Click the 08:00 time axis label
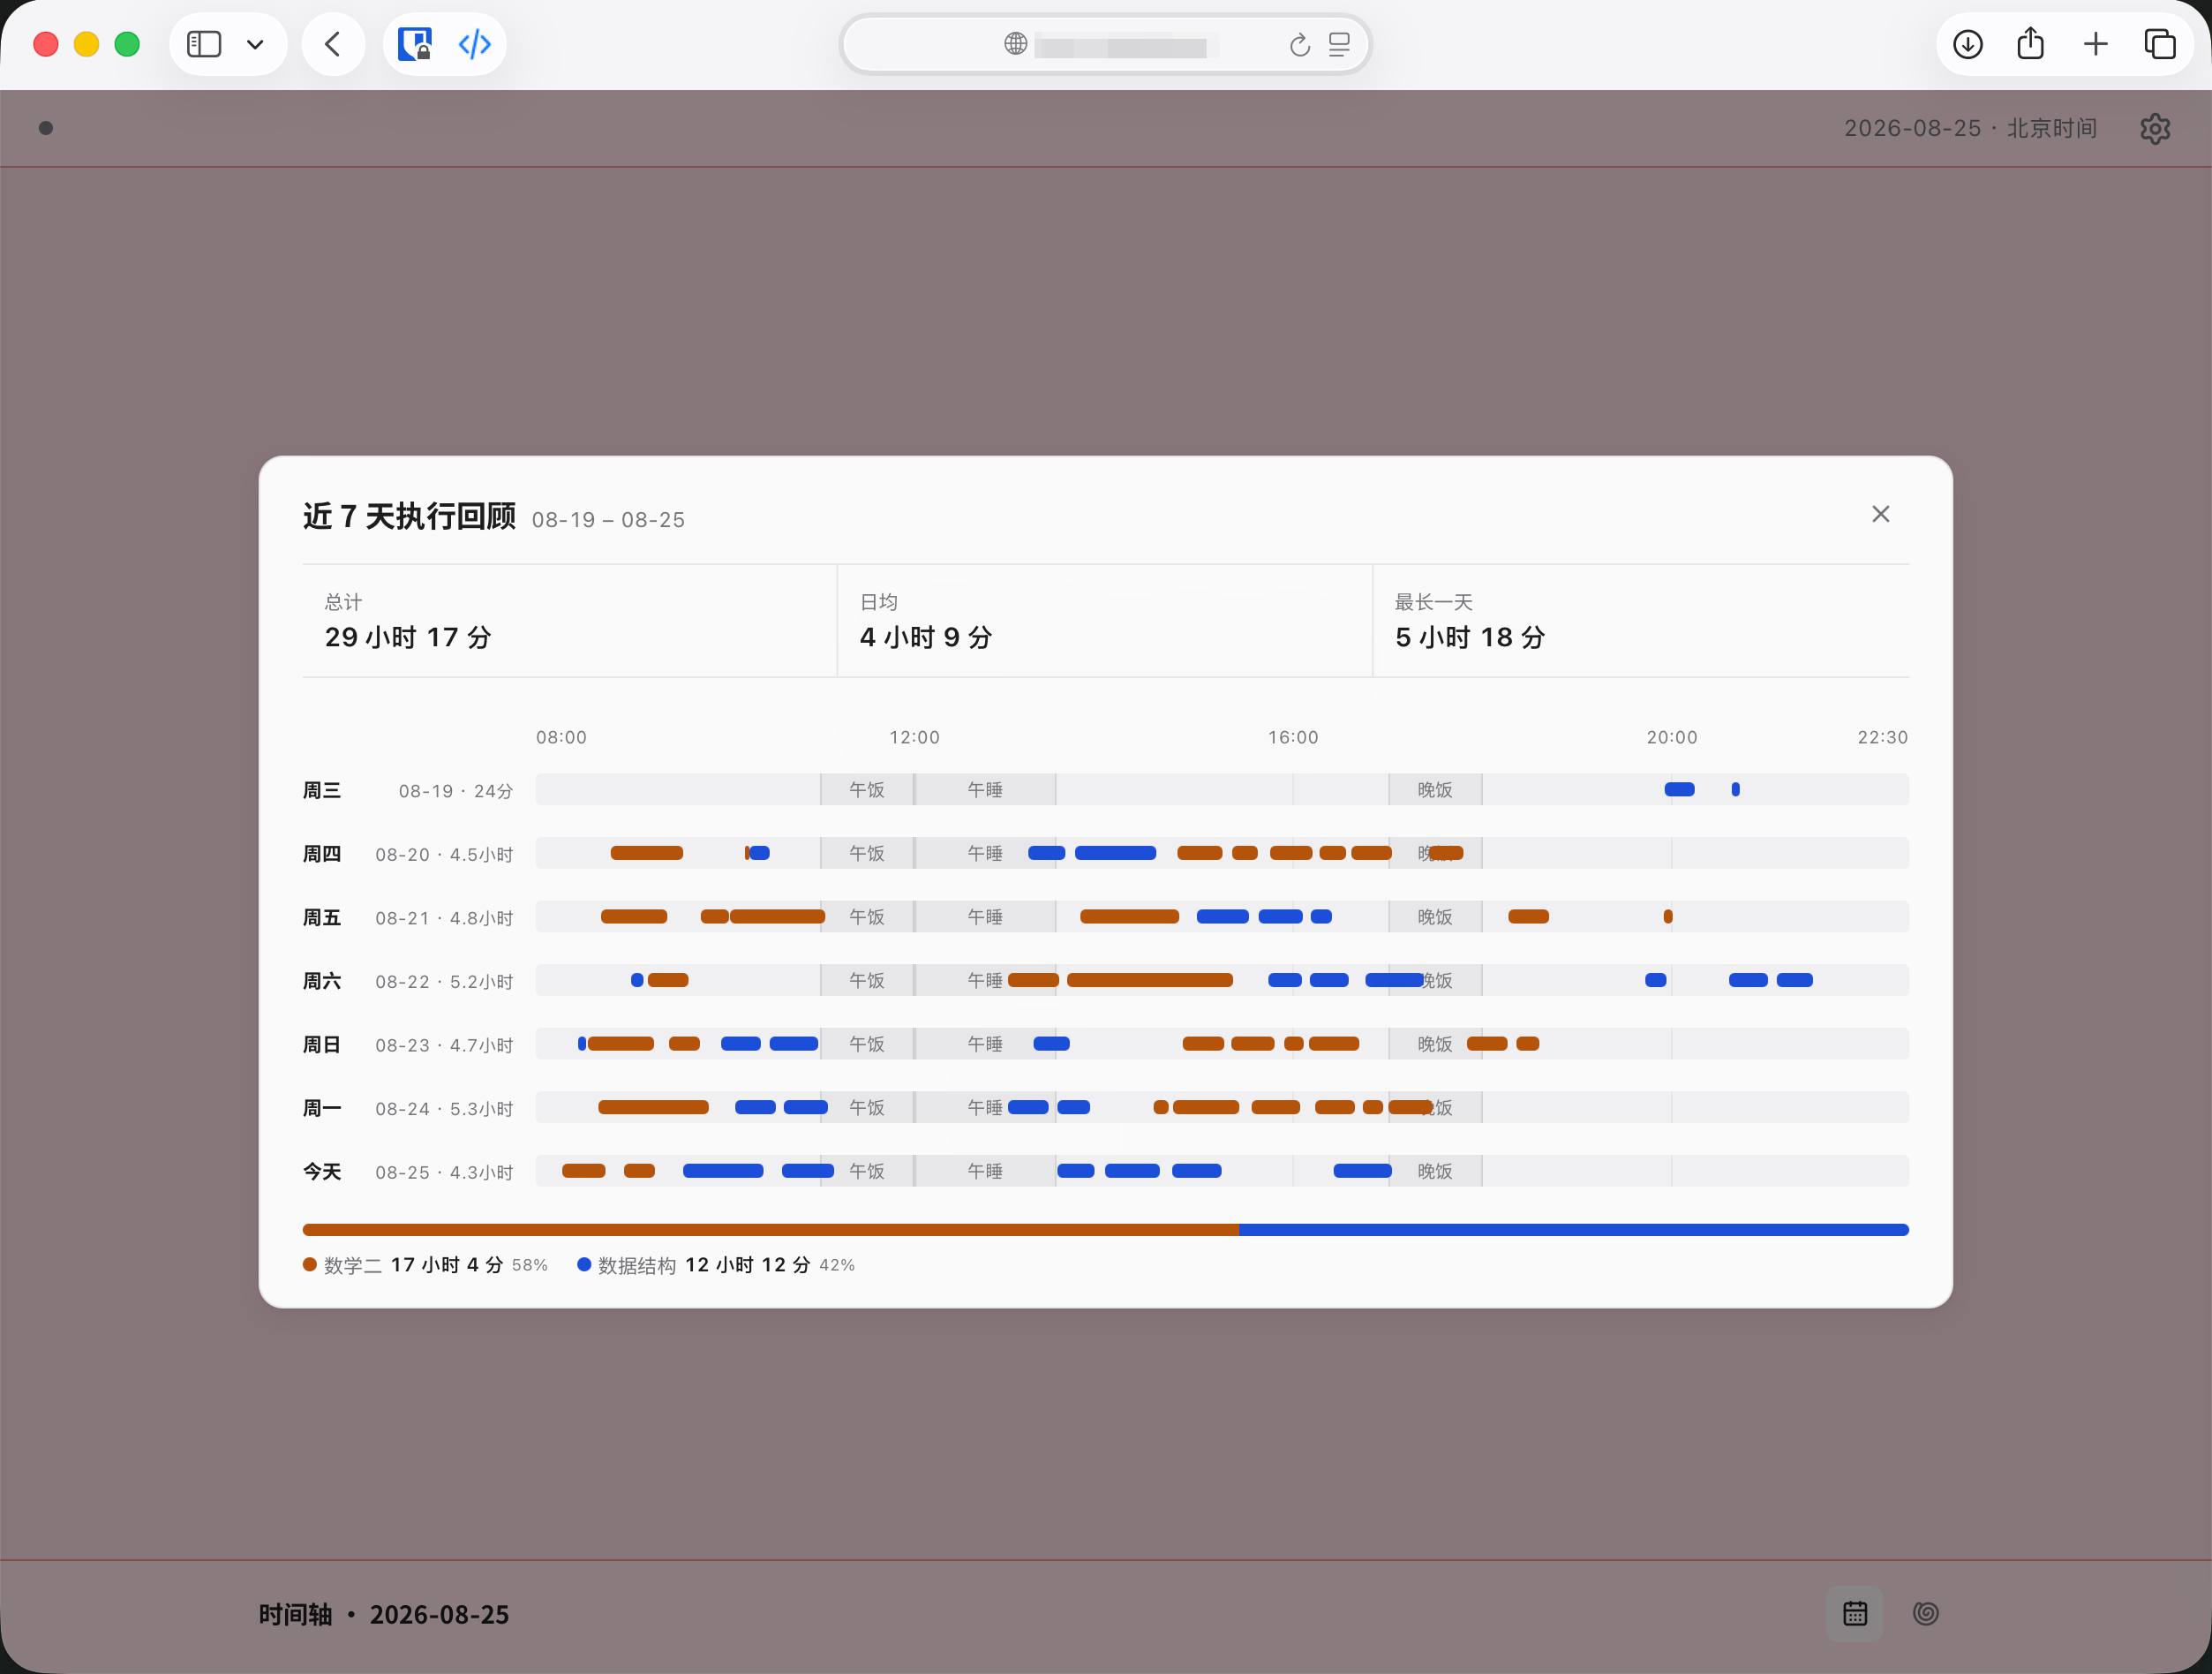 click(561, 737)
